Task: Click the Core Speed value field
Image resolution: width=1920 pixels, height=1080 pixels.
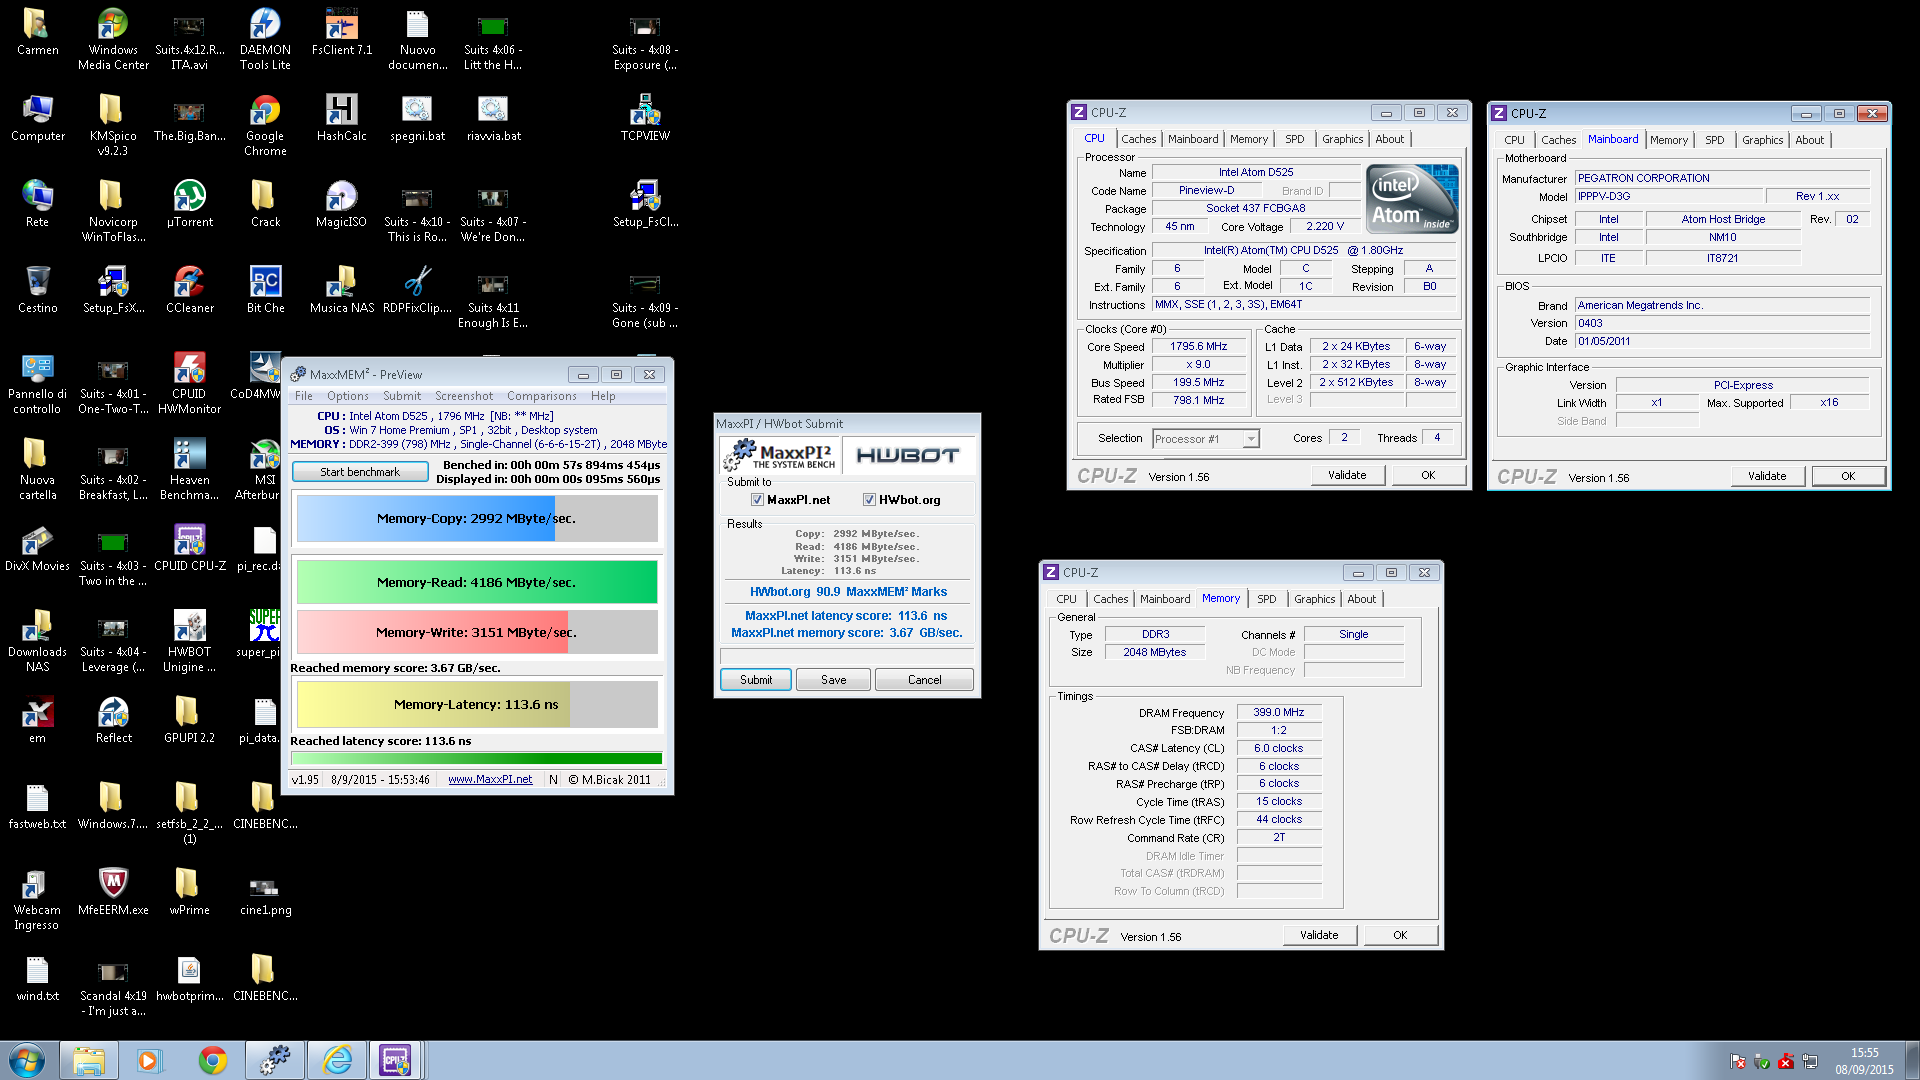Action: click(x=1199, y=347)
